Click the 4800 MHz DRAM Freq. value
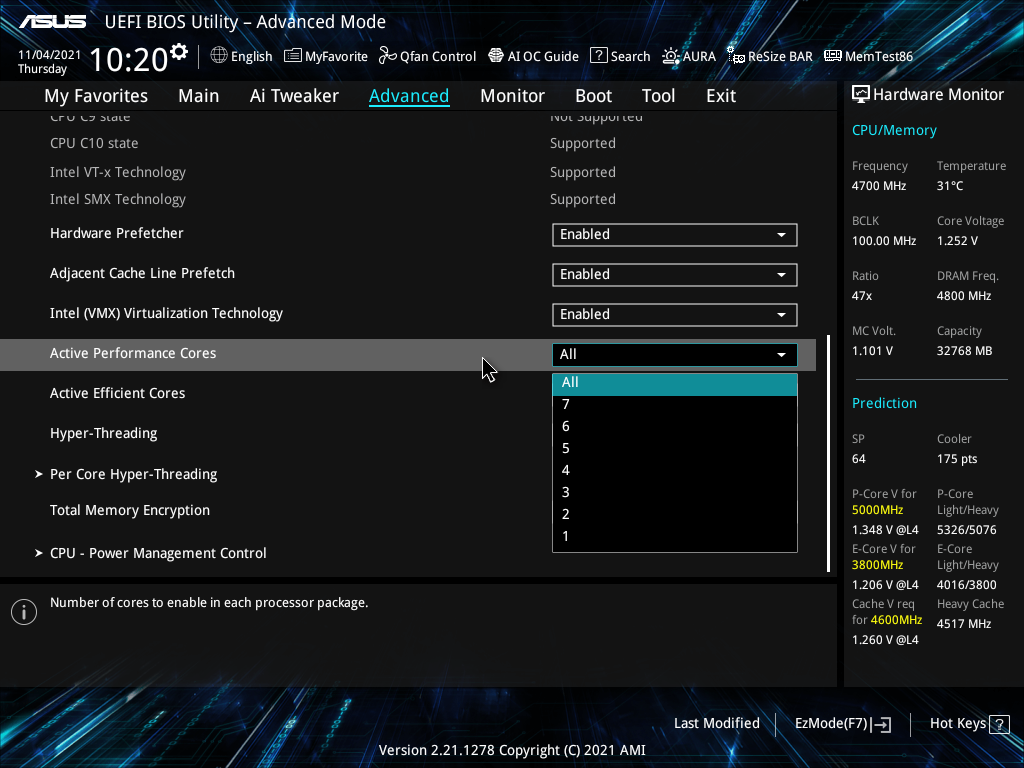Viewport: 1024px width, 768px height. pyautogui.click(x=964, y=296)
